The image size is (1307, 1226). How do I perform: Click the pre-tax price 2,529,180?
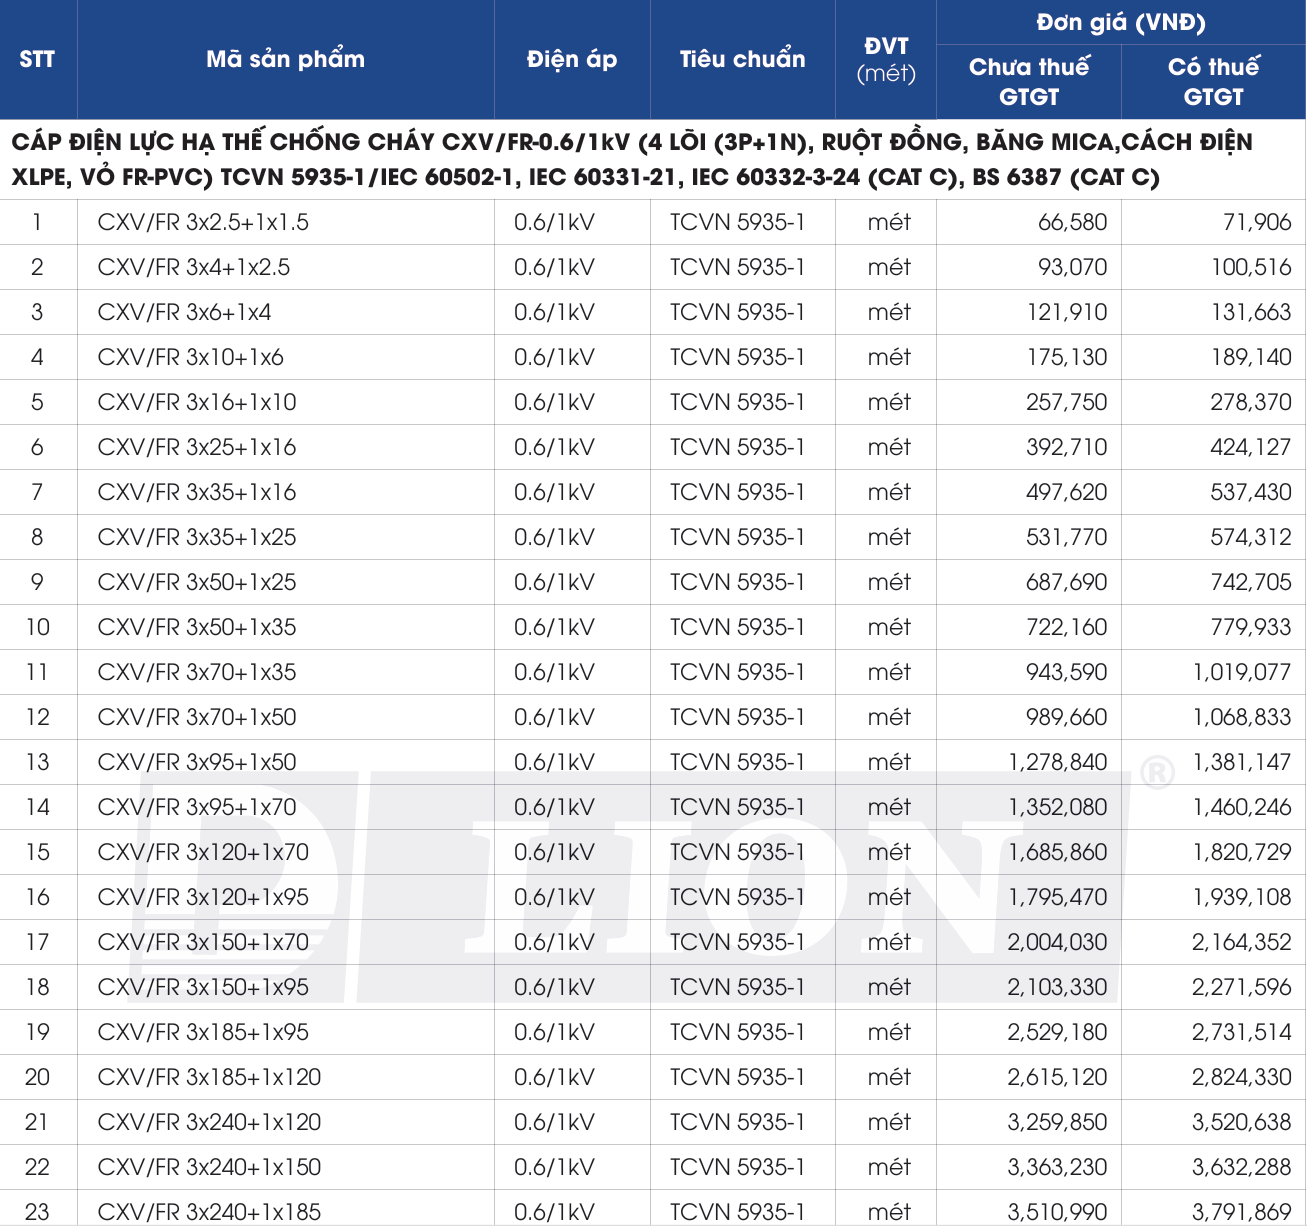[x=1057, y=1032]
